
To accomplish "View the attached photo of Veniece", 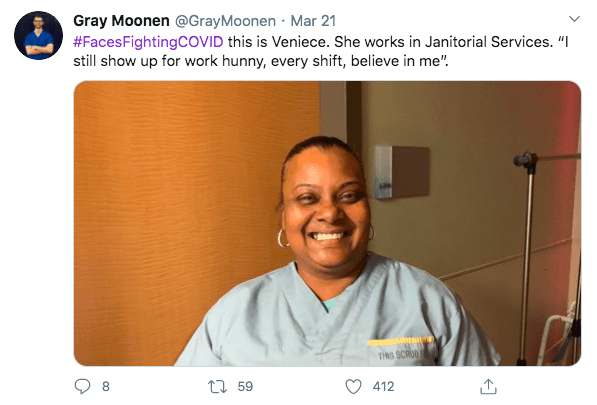I will (x=327, y=223).
